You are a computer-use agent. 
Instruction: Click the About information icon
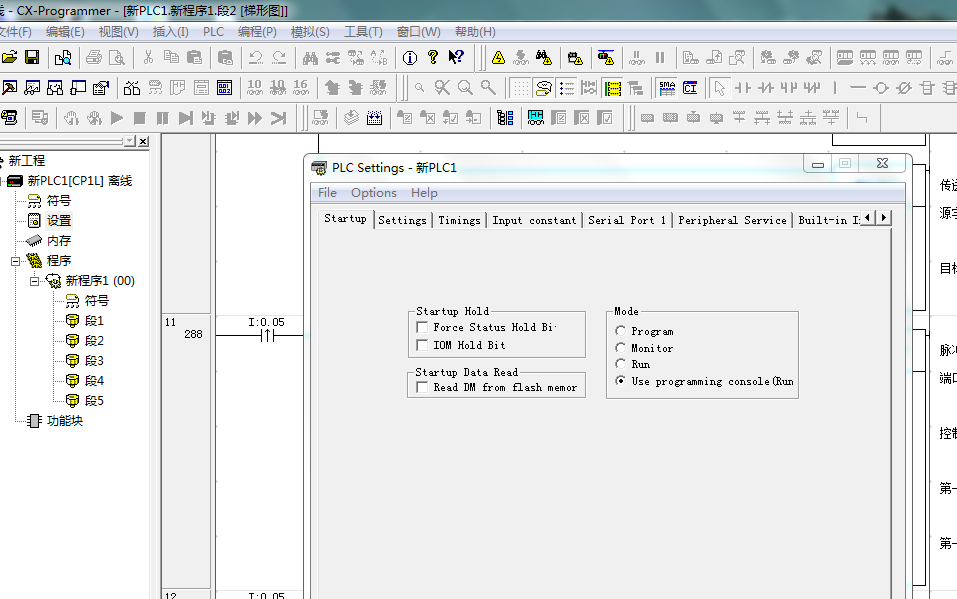410,58
